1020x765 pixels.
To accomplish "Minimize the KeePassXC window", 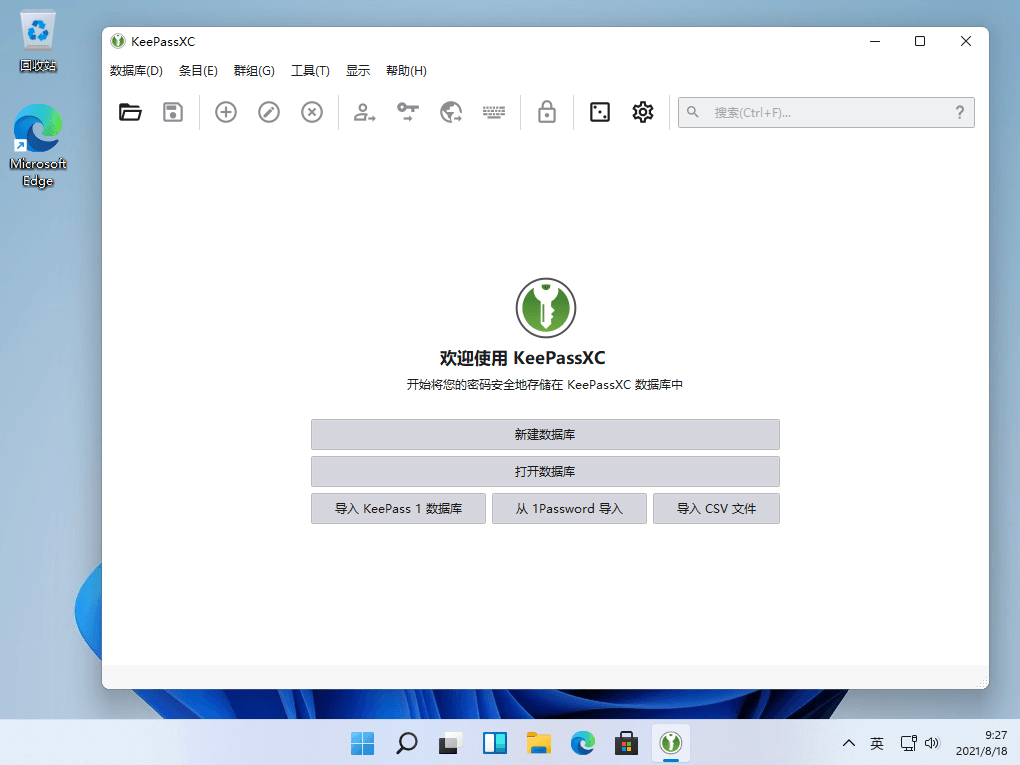I will pos(875,42).
